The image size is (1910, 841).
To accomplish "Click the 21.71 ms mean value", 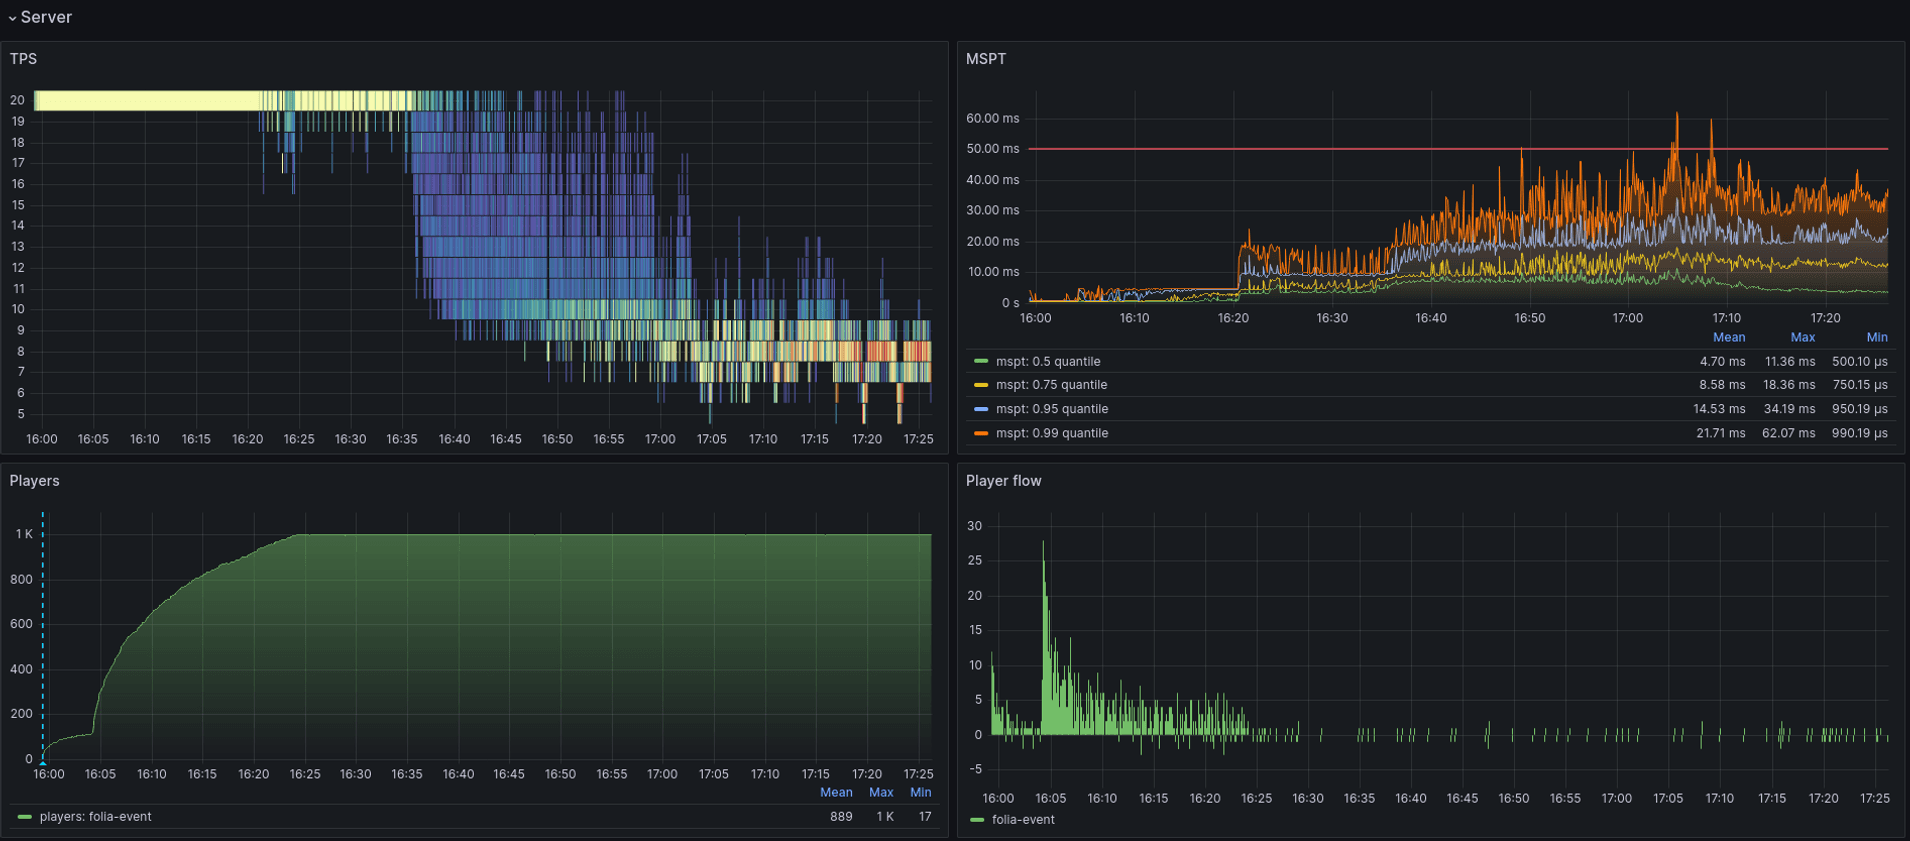I will point(1720,433).
